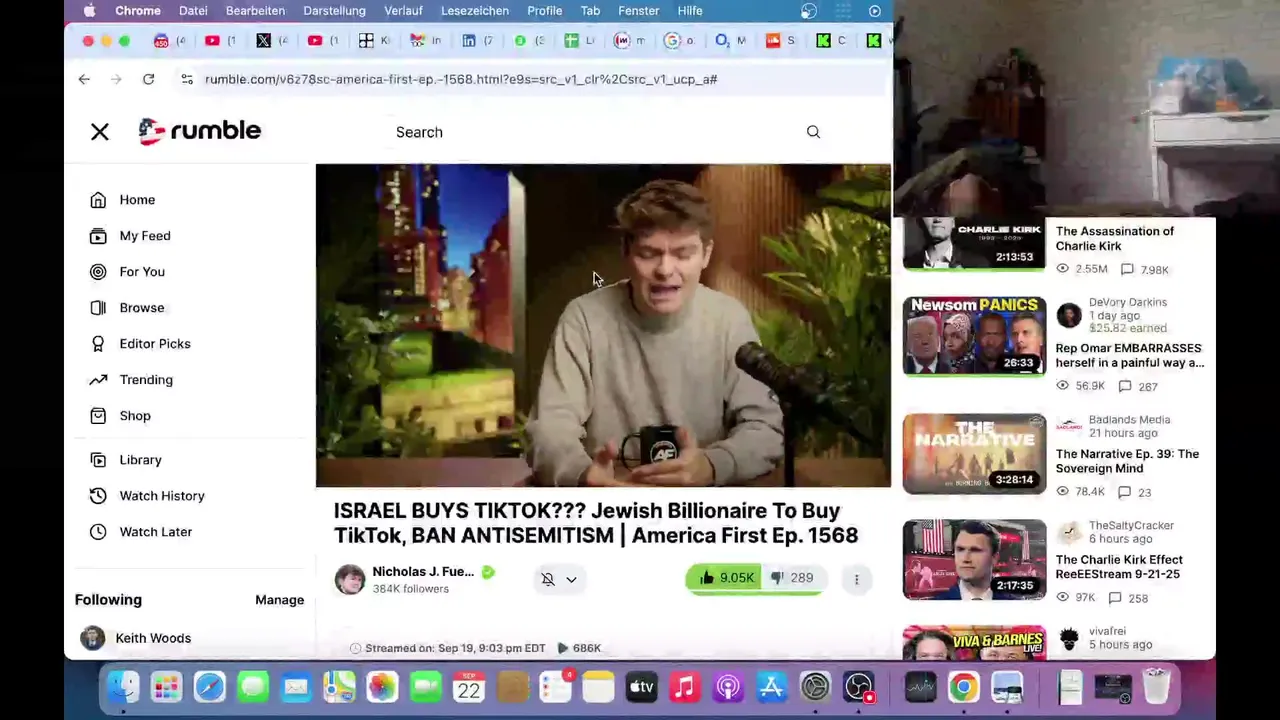
Task: Reload the Rumble page
Action: (148, 79)
